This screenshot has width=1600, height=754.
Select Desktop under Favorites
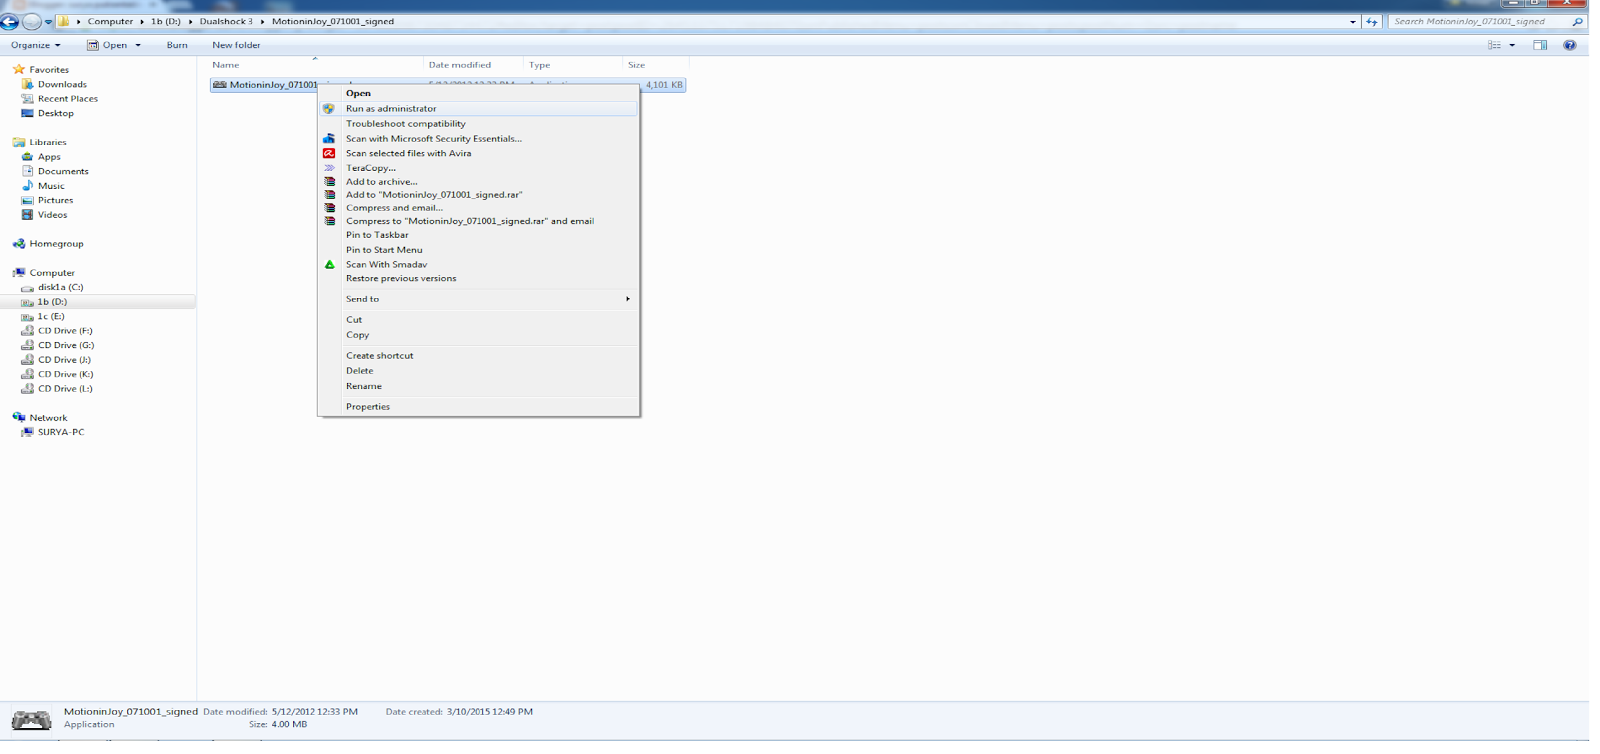[x=55, y=114]
